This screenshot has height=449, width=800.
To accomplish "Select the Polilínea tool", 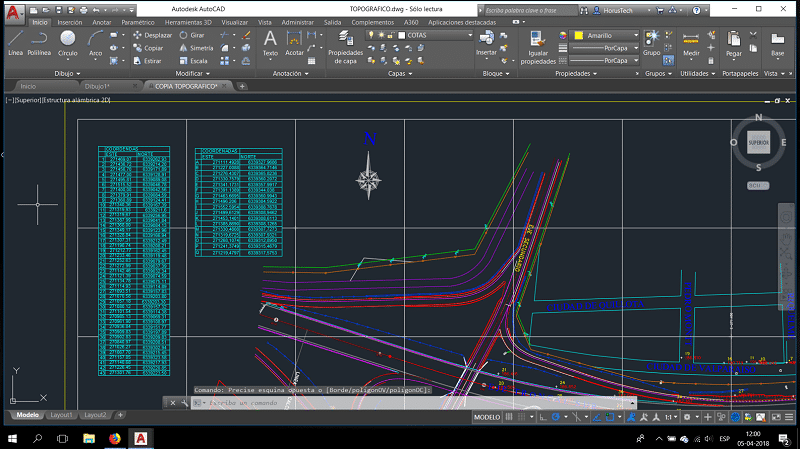I will point(39,43).
